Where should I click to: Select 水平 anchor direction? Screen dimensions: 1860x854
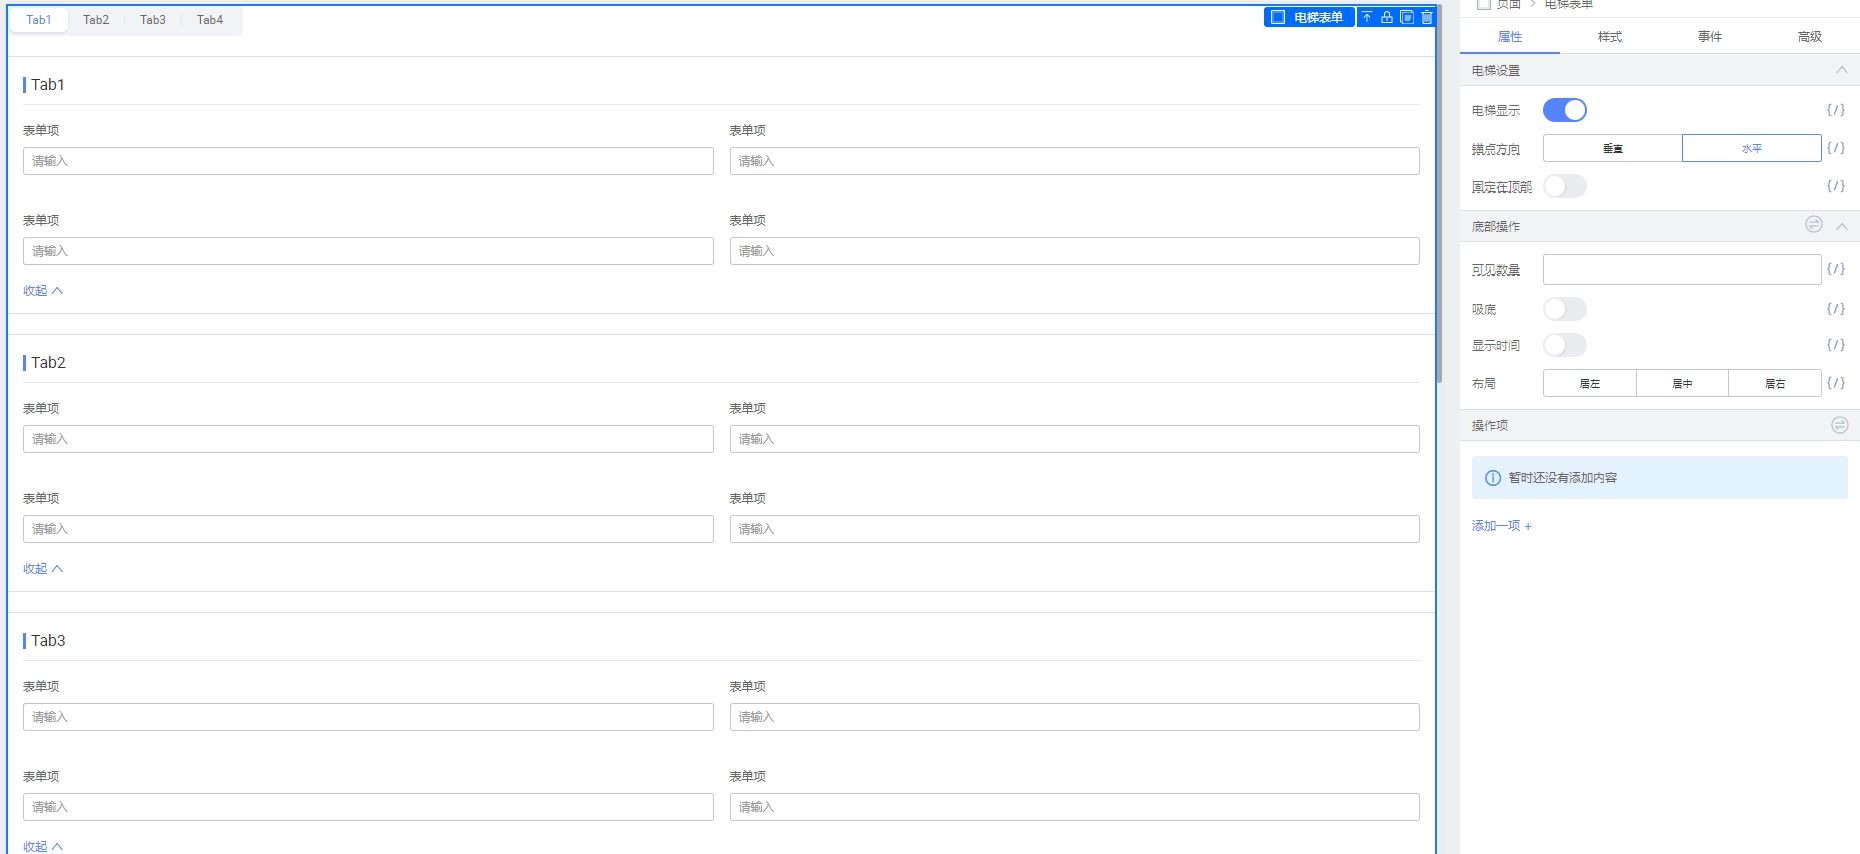pos(1752,148)
